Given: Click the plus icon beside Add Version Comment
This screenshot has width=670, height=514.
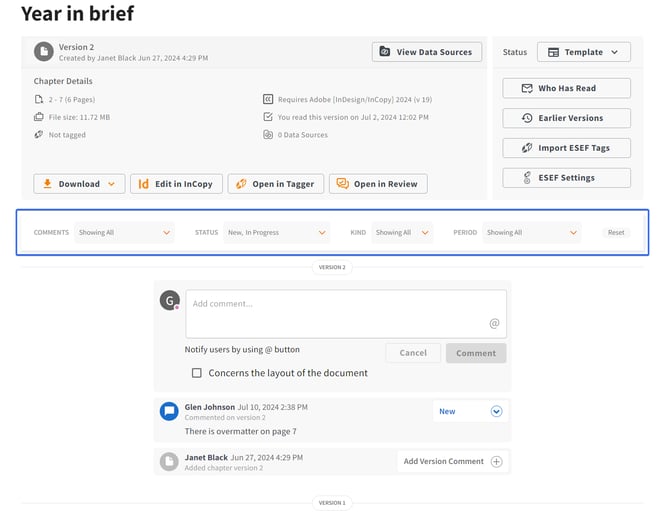Looking at the screenshot, I should pyautogui.click(x=497, y=461).
